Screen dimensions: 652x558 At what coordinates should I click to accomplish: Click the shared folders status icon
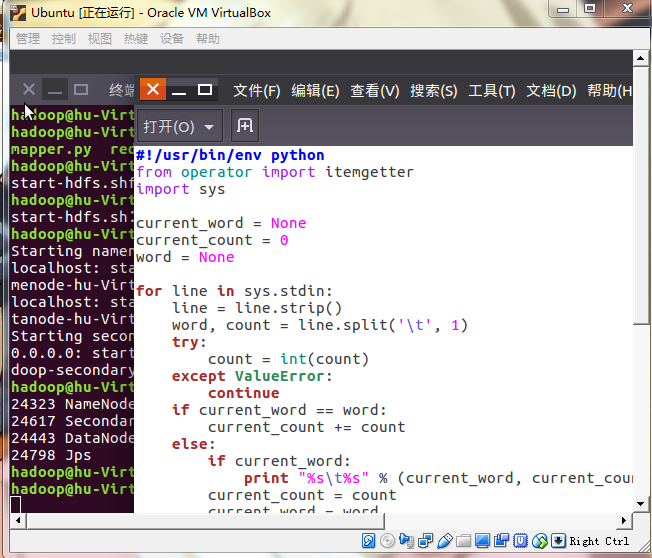point(463,541)
